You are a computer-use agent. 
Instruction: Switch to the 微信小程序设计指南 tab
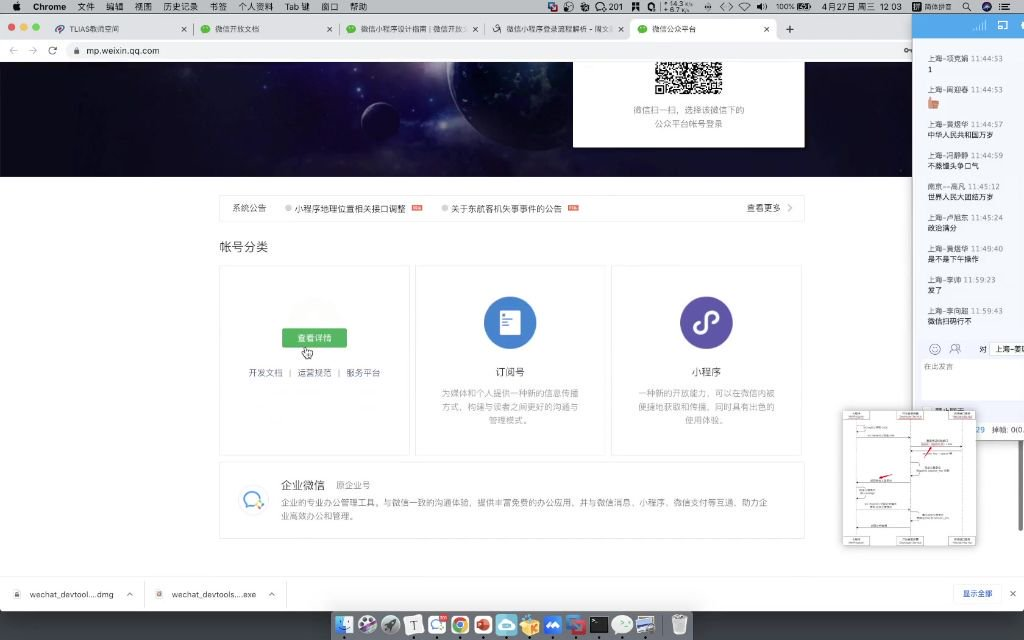point(413,29)
